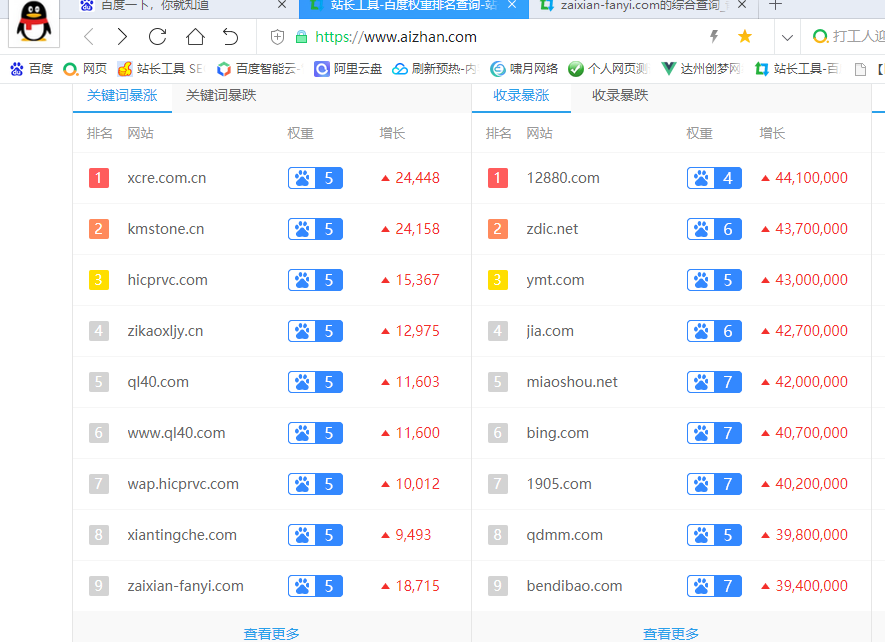The height and width of the screenshot is (642, 885).
Task: Close the 站长工具-百度权重排名查询 tab
Action: [x=512, y=5]
